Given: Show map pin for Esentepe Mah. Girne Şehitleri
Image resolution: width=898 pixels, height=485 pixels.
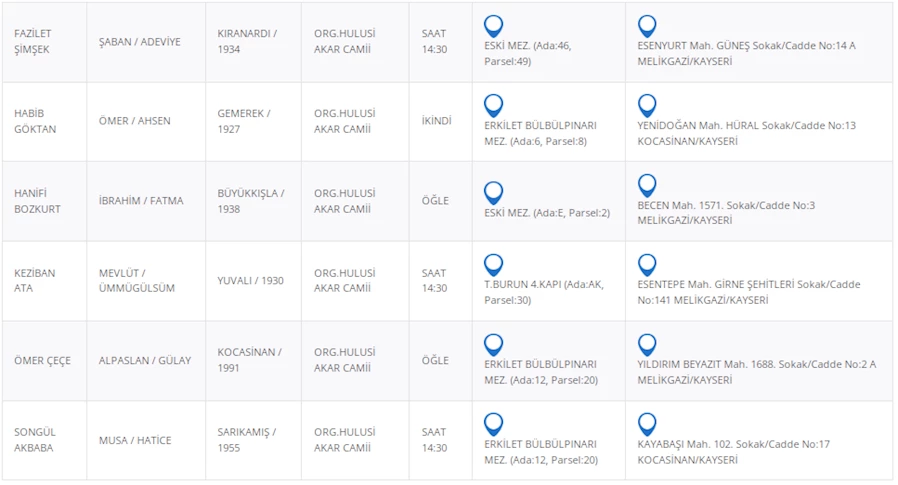Looking at the screenshot, I should click(x=647, y=265).
